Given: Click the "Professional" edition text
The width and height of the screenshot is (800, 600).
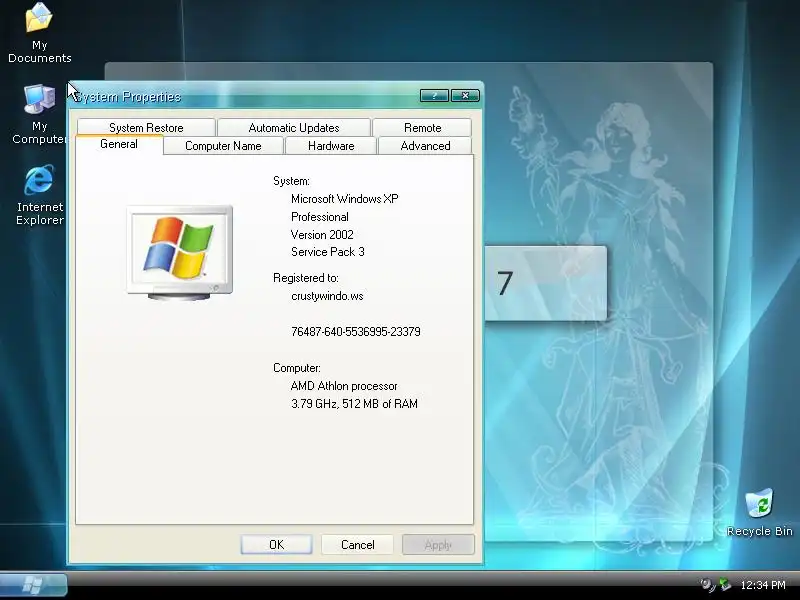Looking at the screenshot, I should pos(320,217).
